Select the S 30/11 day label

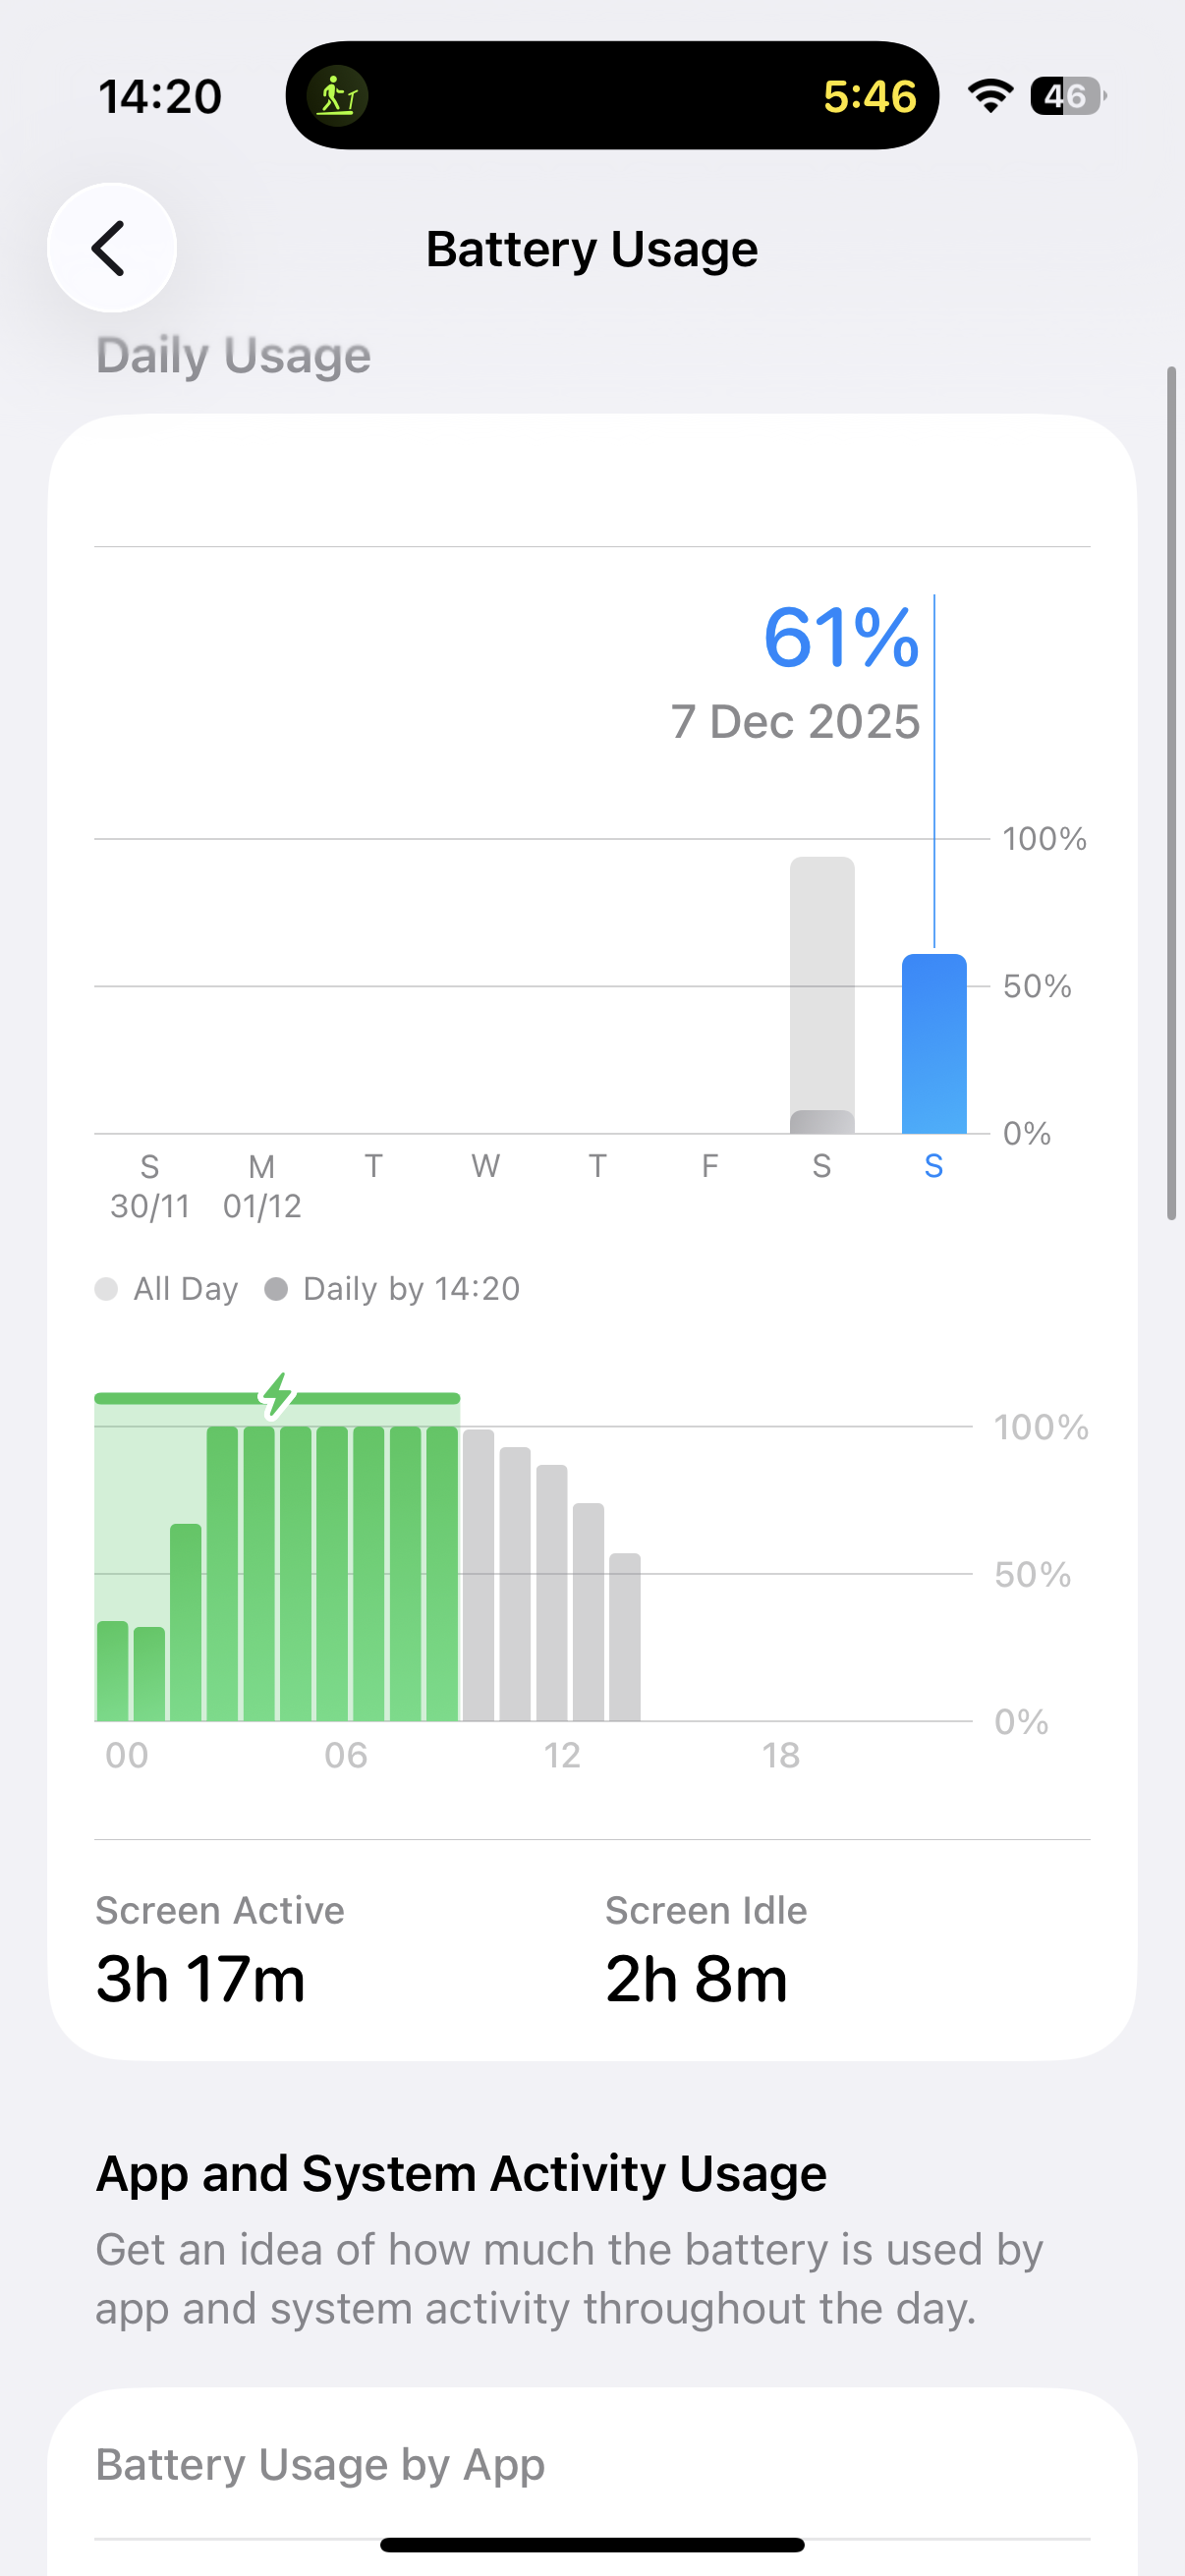[150, 1186]
